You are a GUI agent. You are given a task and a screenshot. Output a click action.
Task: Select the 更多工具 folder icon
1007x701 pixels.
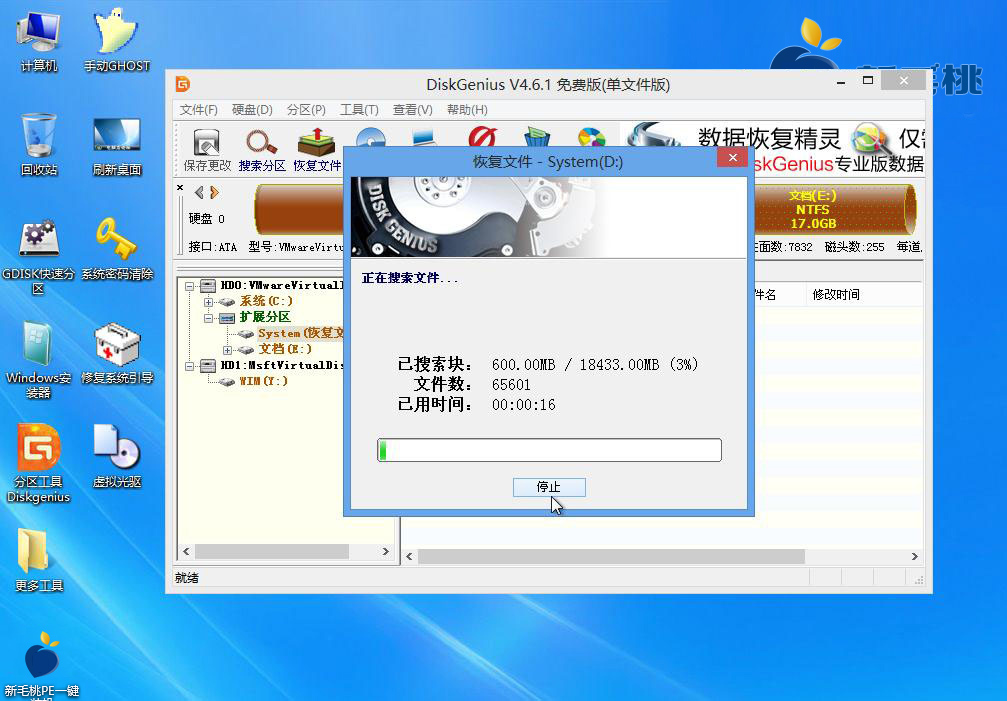point(39,560)
